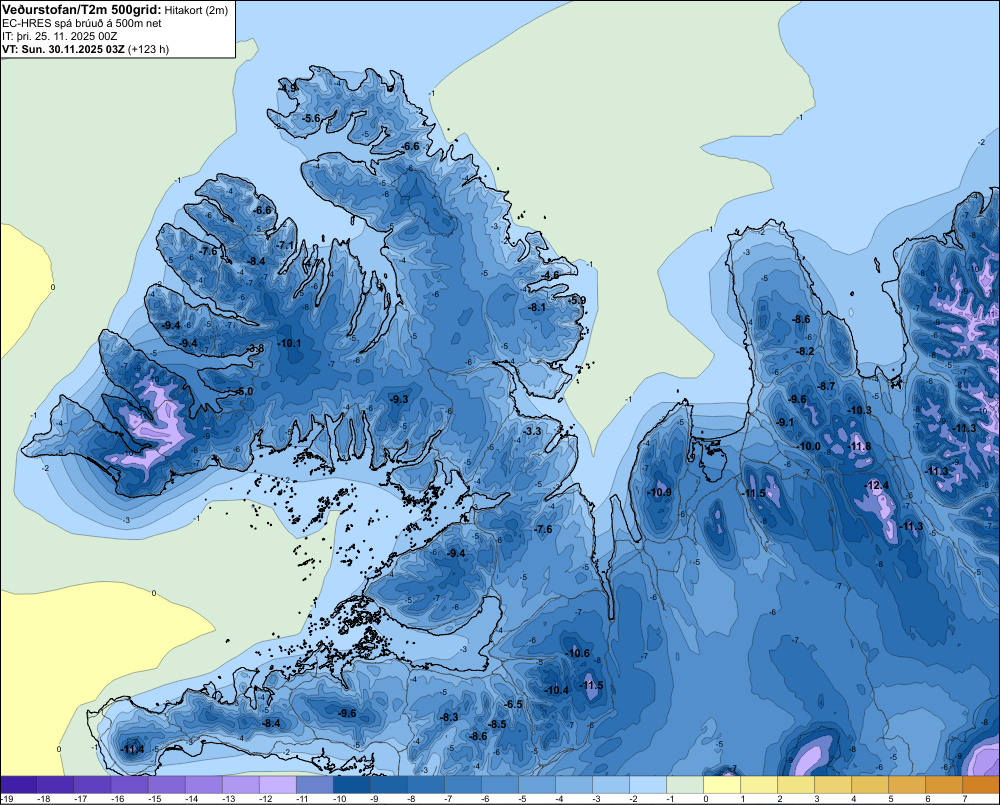Click the -5.9 temperature label

(577, 300)
